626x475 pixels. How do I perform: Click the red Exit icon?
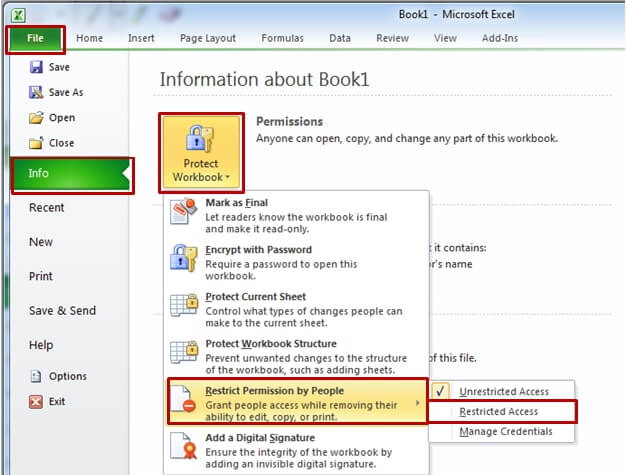[36, 401]
